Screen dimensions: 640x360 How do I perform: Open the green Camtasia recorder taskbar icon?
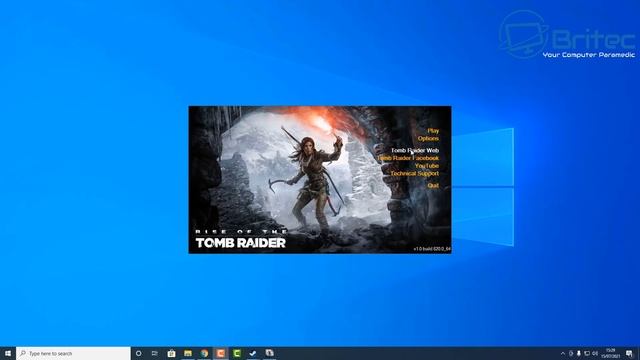coord(237,353)
